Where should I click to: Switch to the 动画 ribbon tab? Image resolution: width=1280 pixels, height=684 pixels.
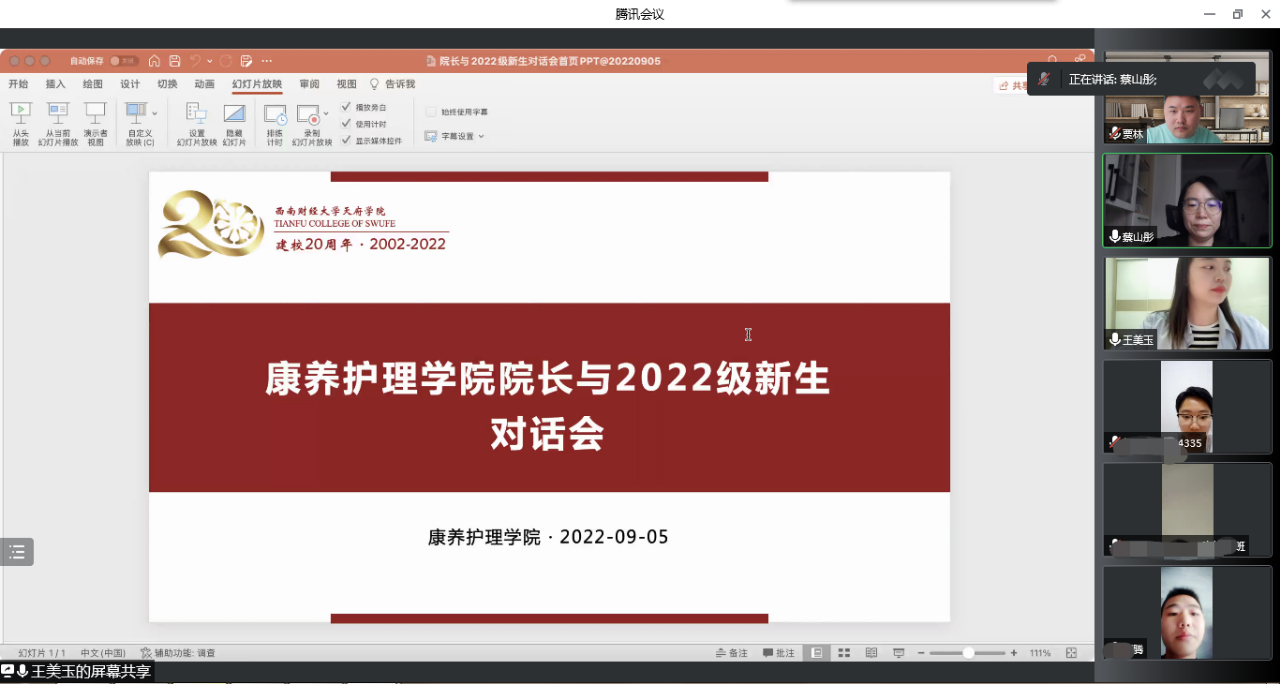tap(204, 84)
